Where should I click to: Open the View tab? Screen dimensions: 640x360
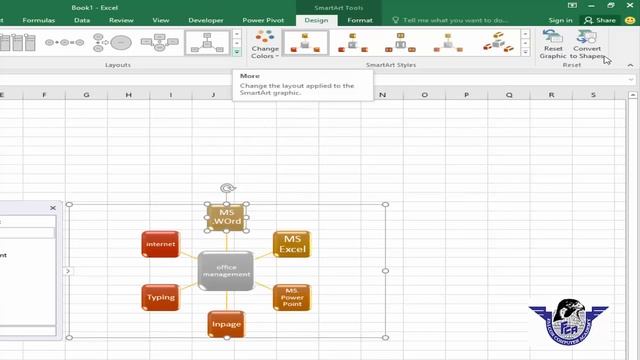160,20
